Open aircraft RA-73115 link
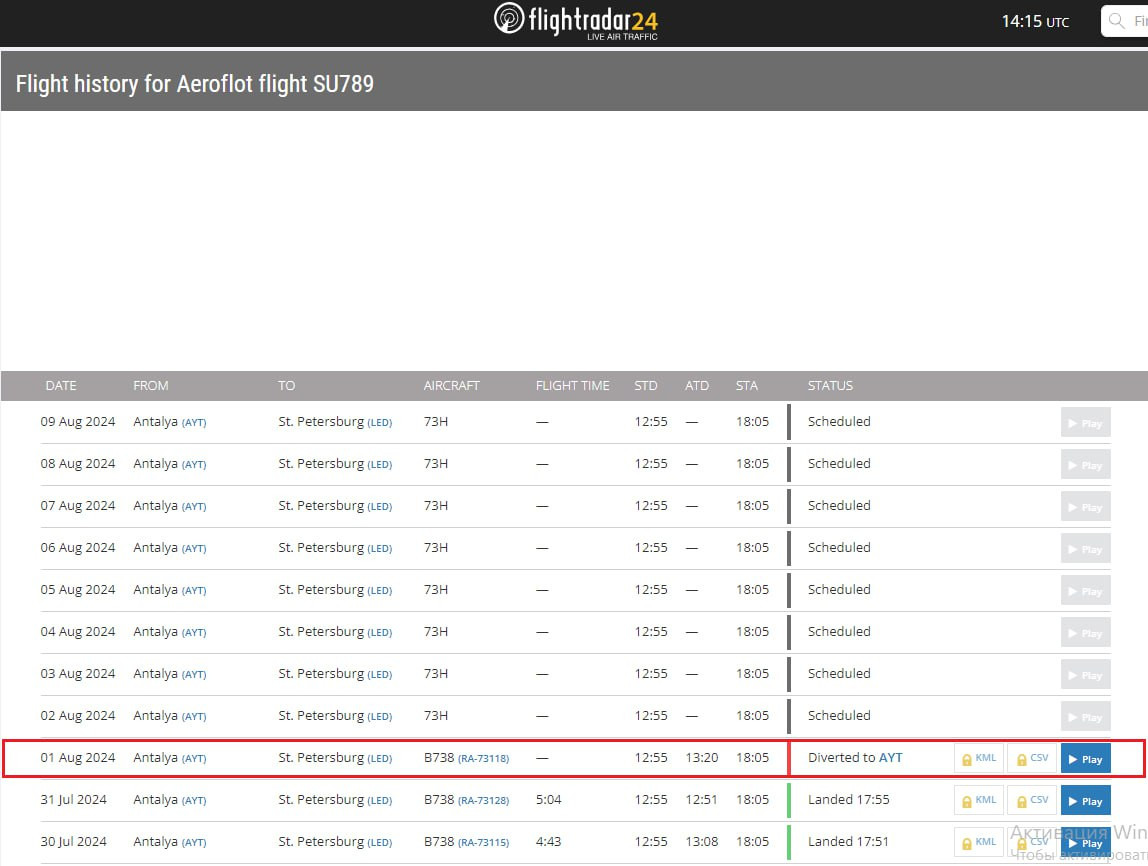This screenshot has width=1148, height=866. [x=483, y=842]
